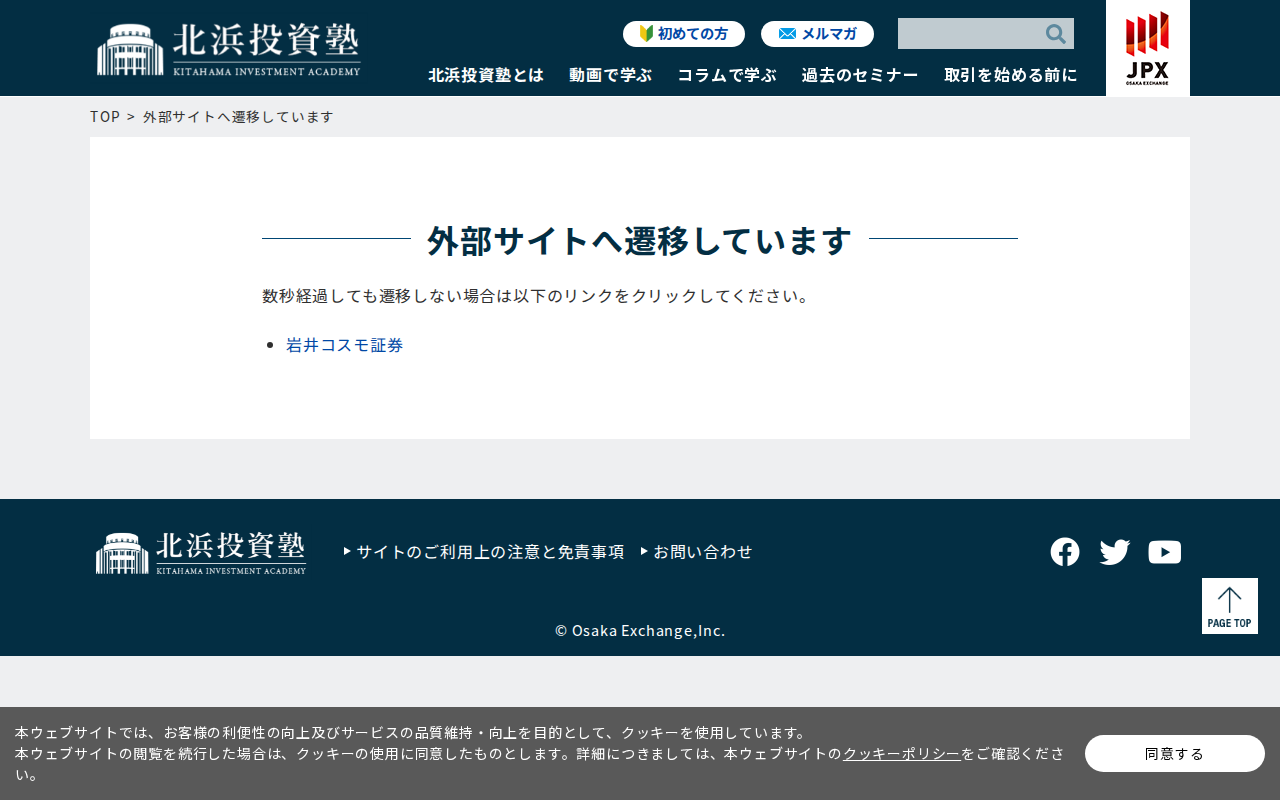Focus the header search input field
The height and width of the screenshot is (800, 1280).
click(970, 34)
